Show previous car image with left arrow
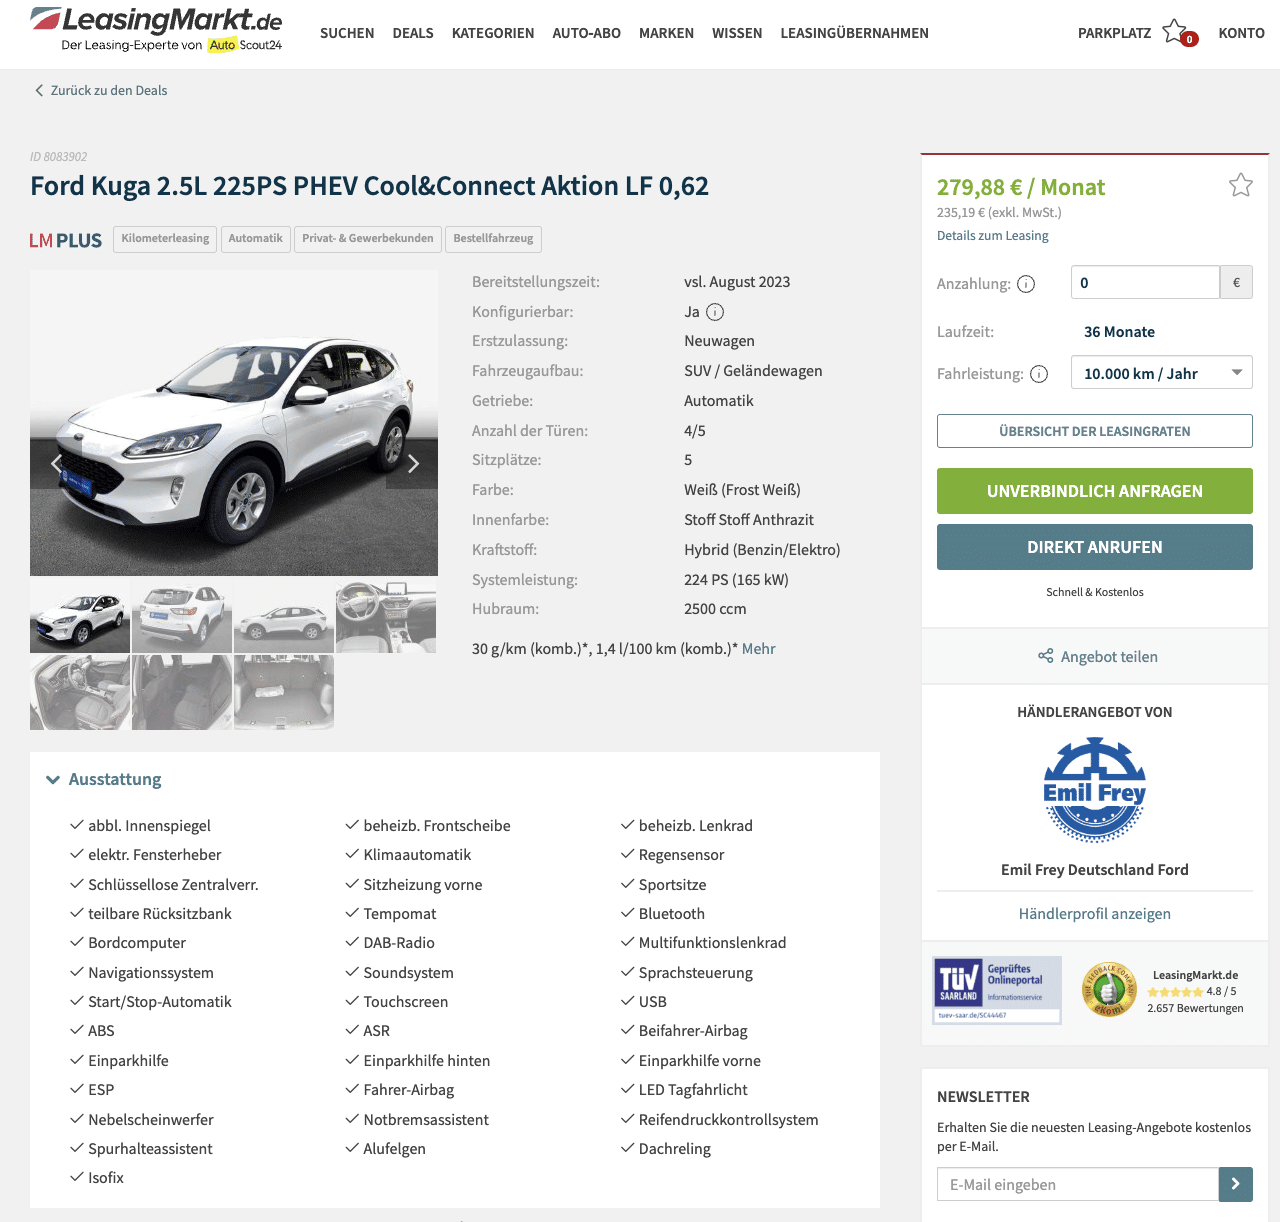1280x1222 pixels. (x=56, y=463)
